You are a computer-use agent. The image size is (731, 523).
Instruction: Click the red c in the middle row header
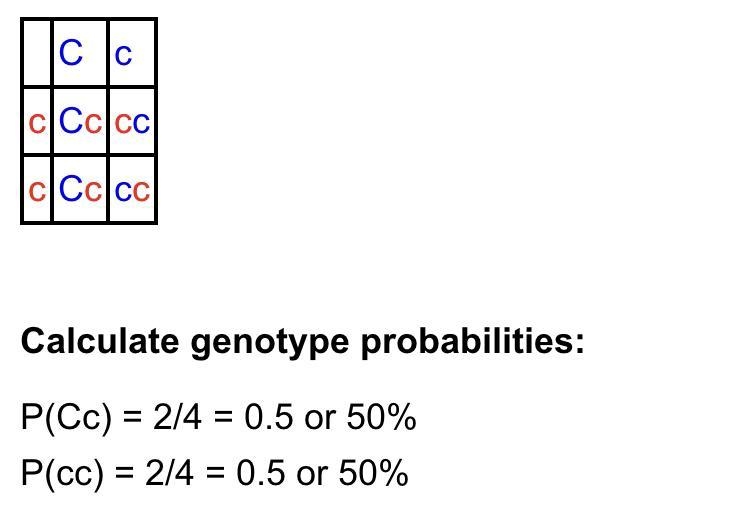tap(37, 121)
